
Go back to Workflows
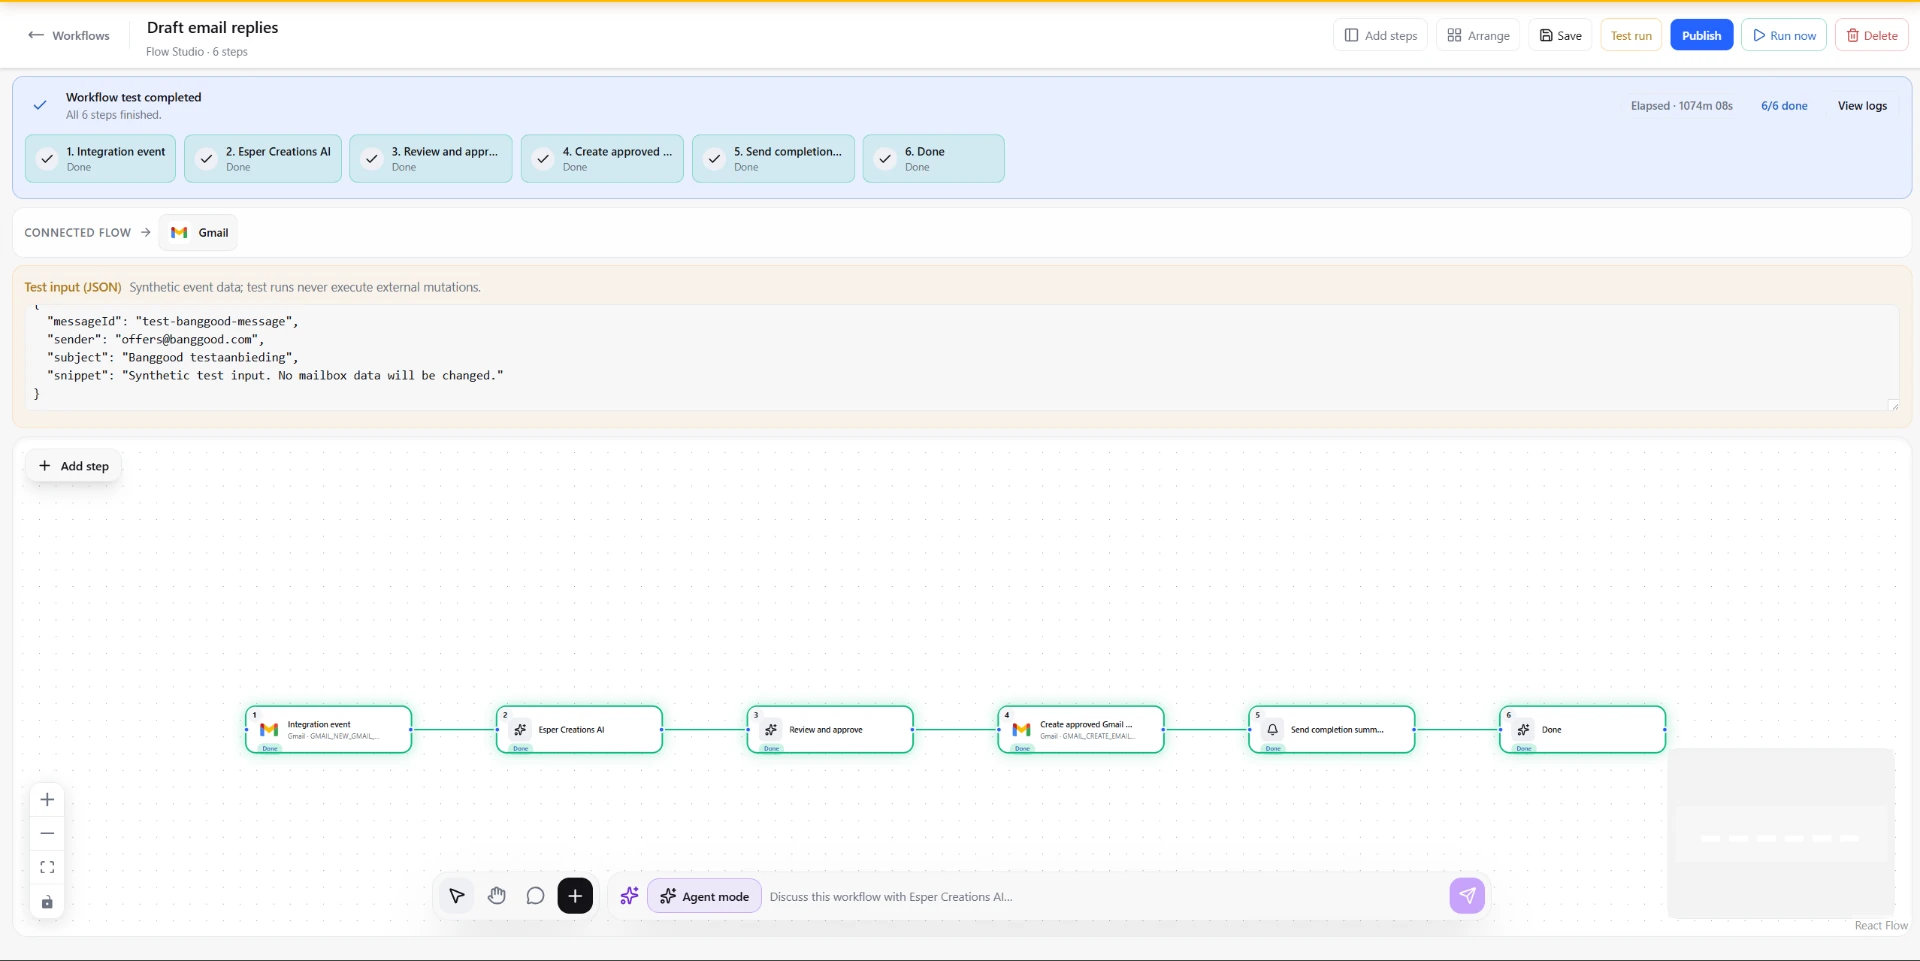(69, 36)
